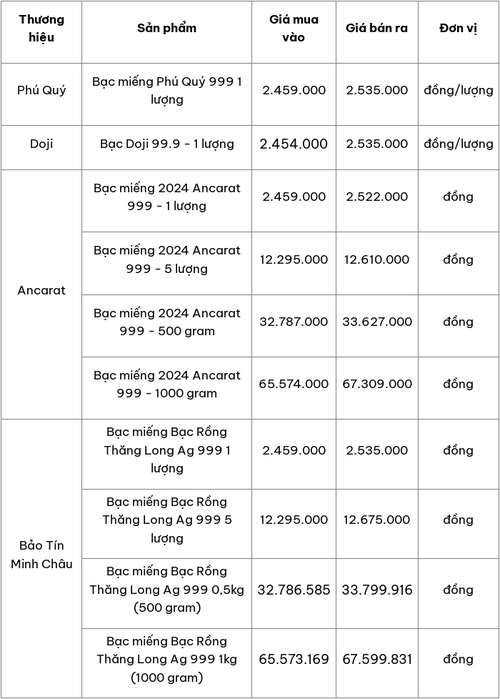This screenshot has height=699, width=500.
Task: Click Ancarat 500 gram buy price 32.787.000
Action: pos(294,321)
